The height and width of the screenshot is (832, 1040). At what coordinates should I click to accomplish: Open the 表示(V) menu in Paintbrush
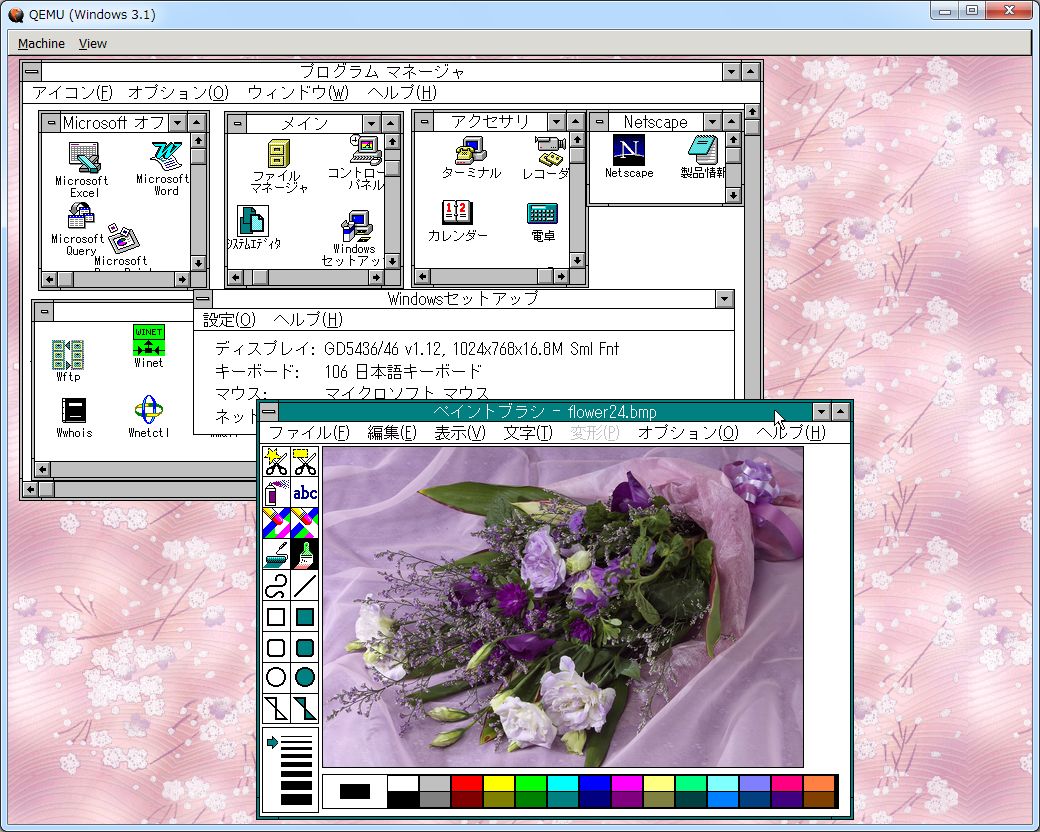pos(460,433)
